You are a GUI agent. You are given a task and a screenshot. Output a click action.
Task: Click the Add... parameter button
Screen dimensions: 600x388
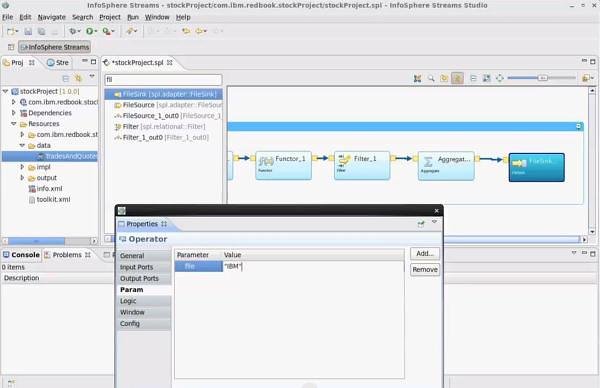pyautogui.click(x=425, y=253)
